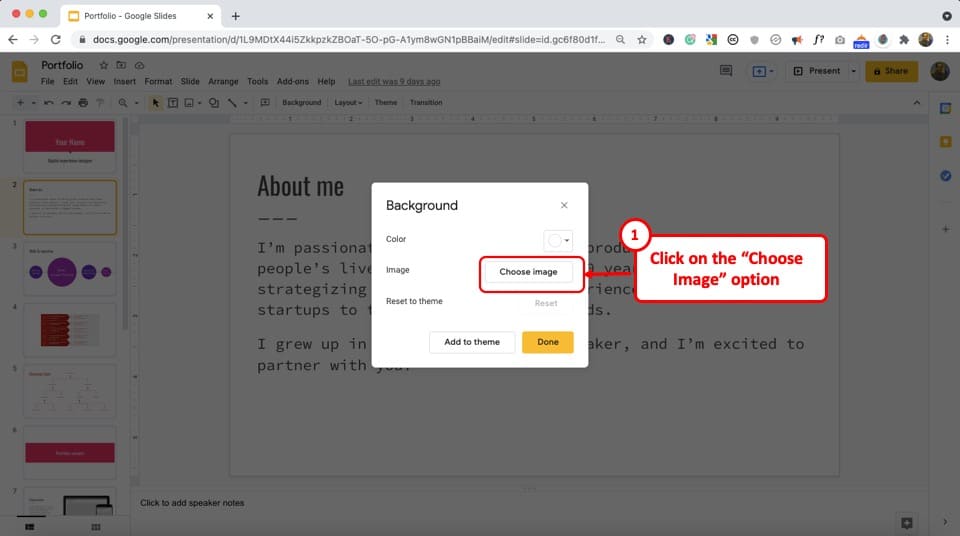Open the Tasks side panel icon
Screen dimensions: 960x536
click(945, 176)
